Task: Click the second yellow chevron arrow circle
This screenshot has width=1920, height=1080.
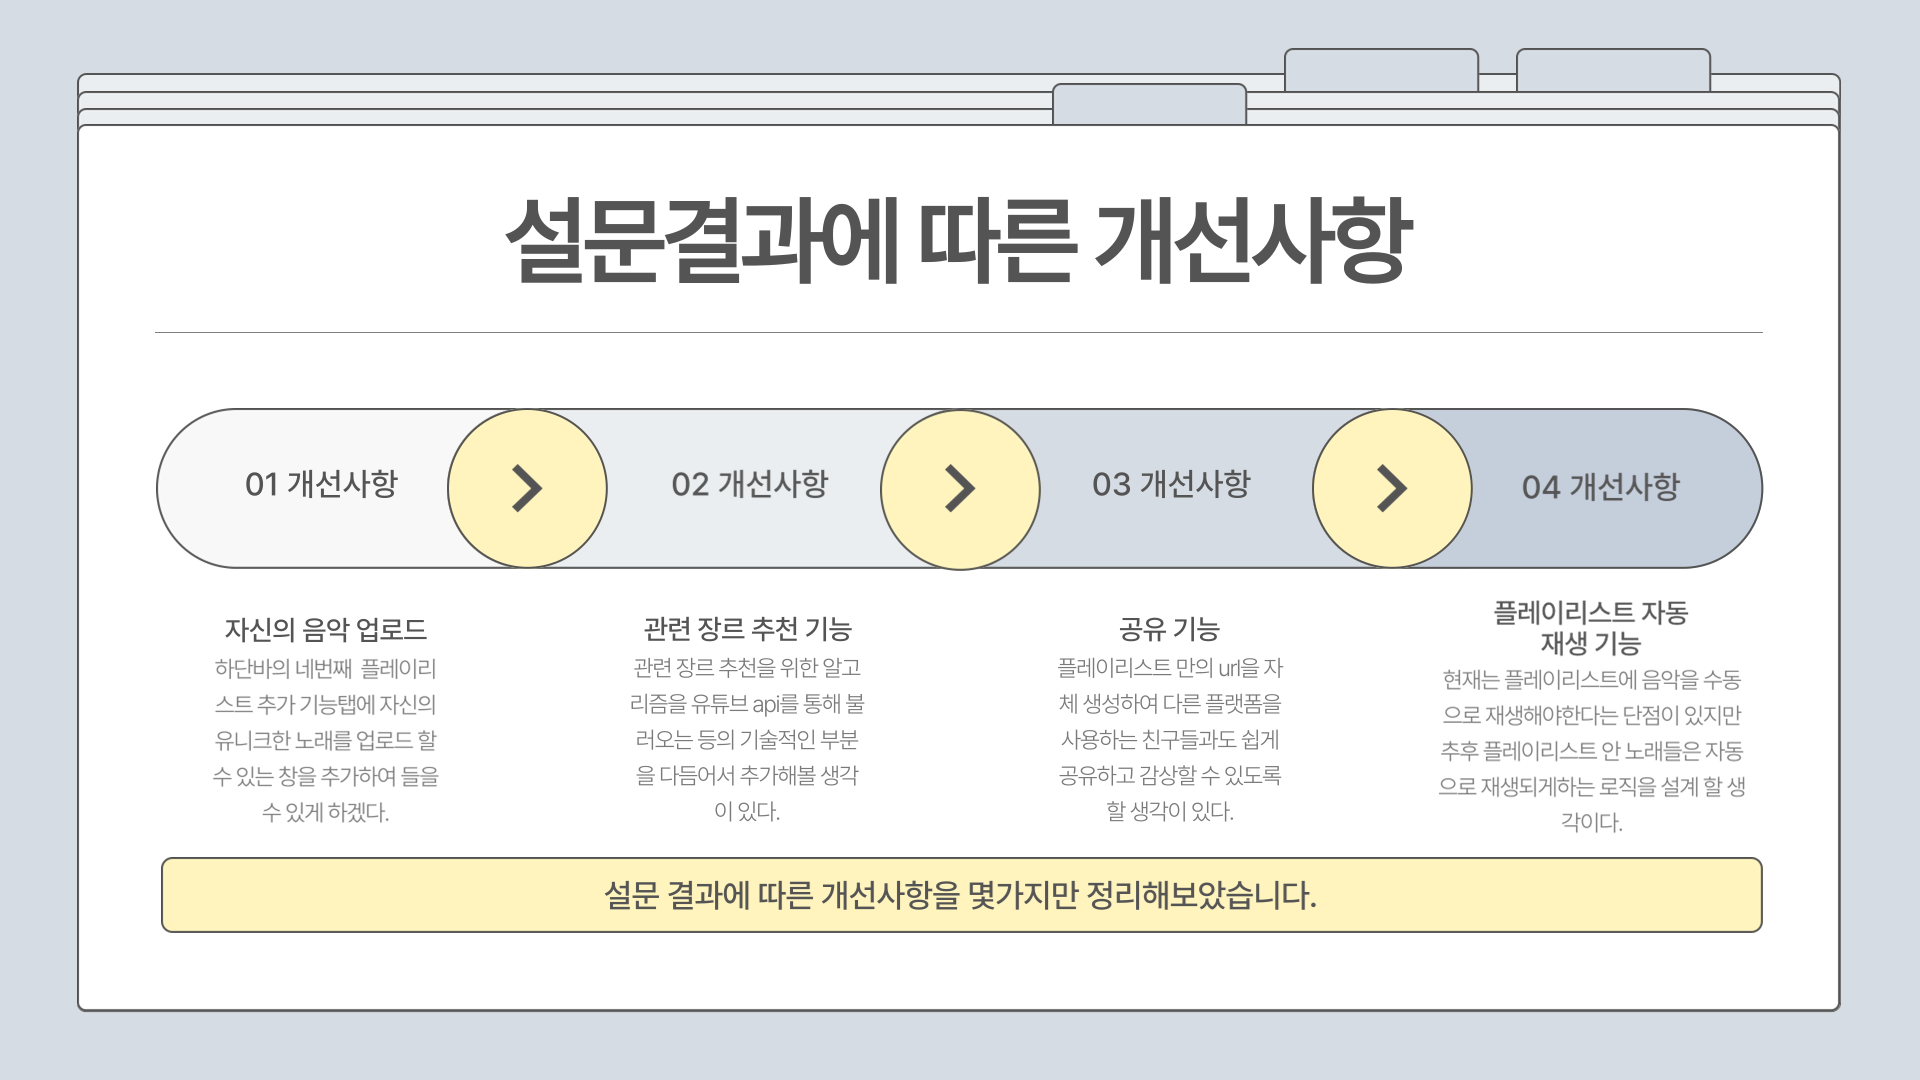Action: click(x=960, y=489)
